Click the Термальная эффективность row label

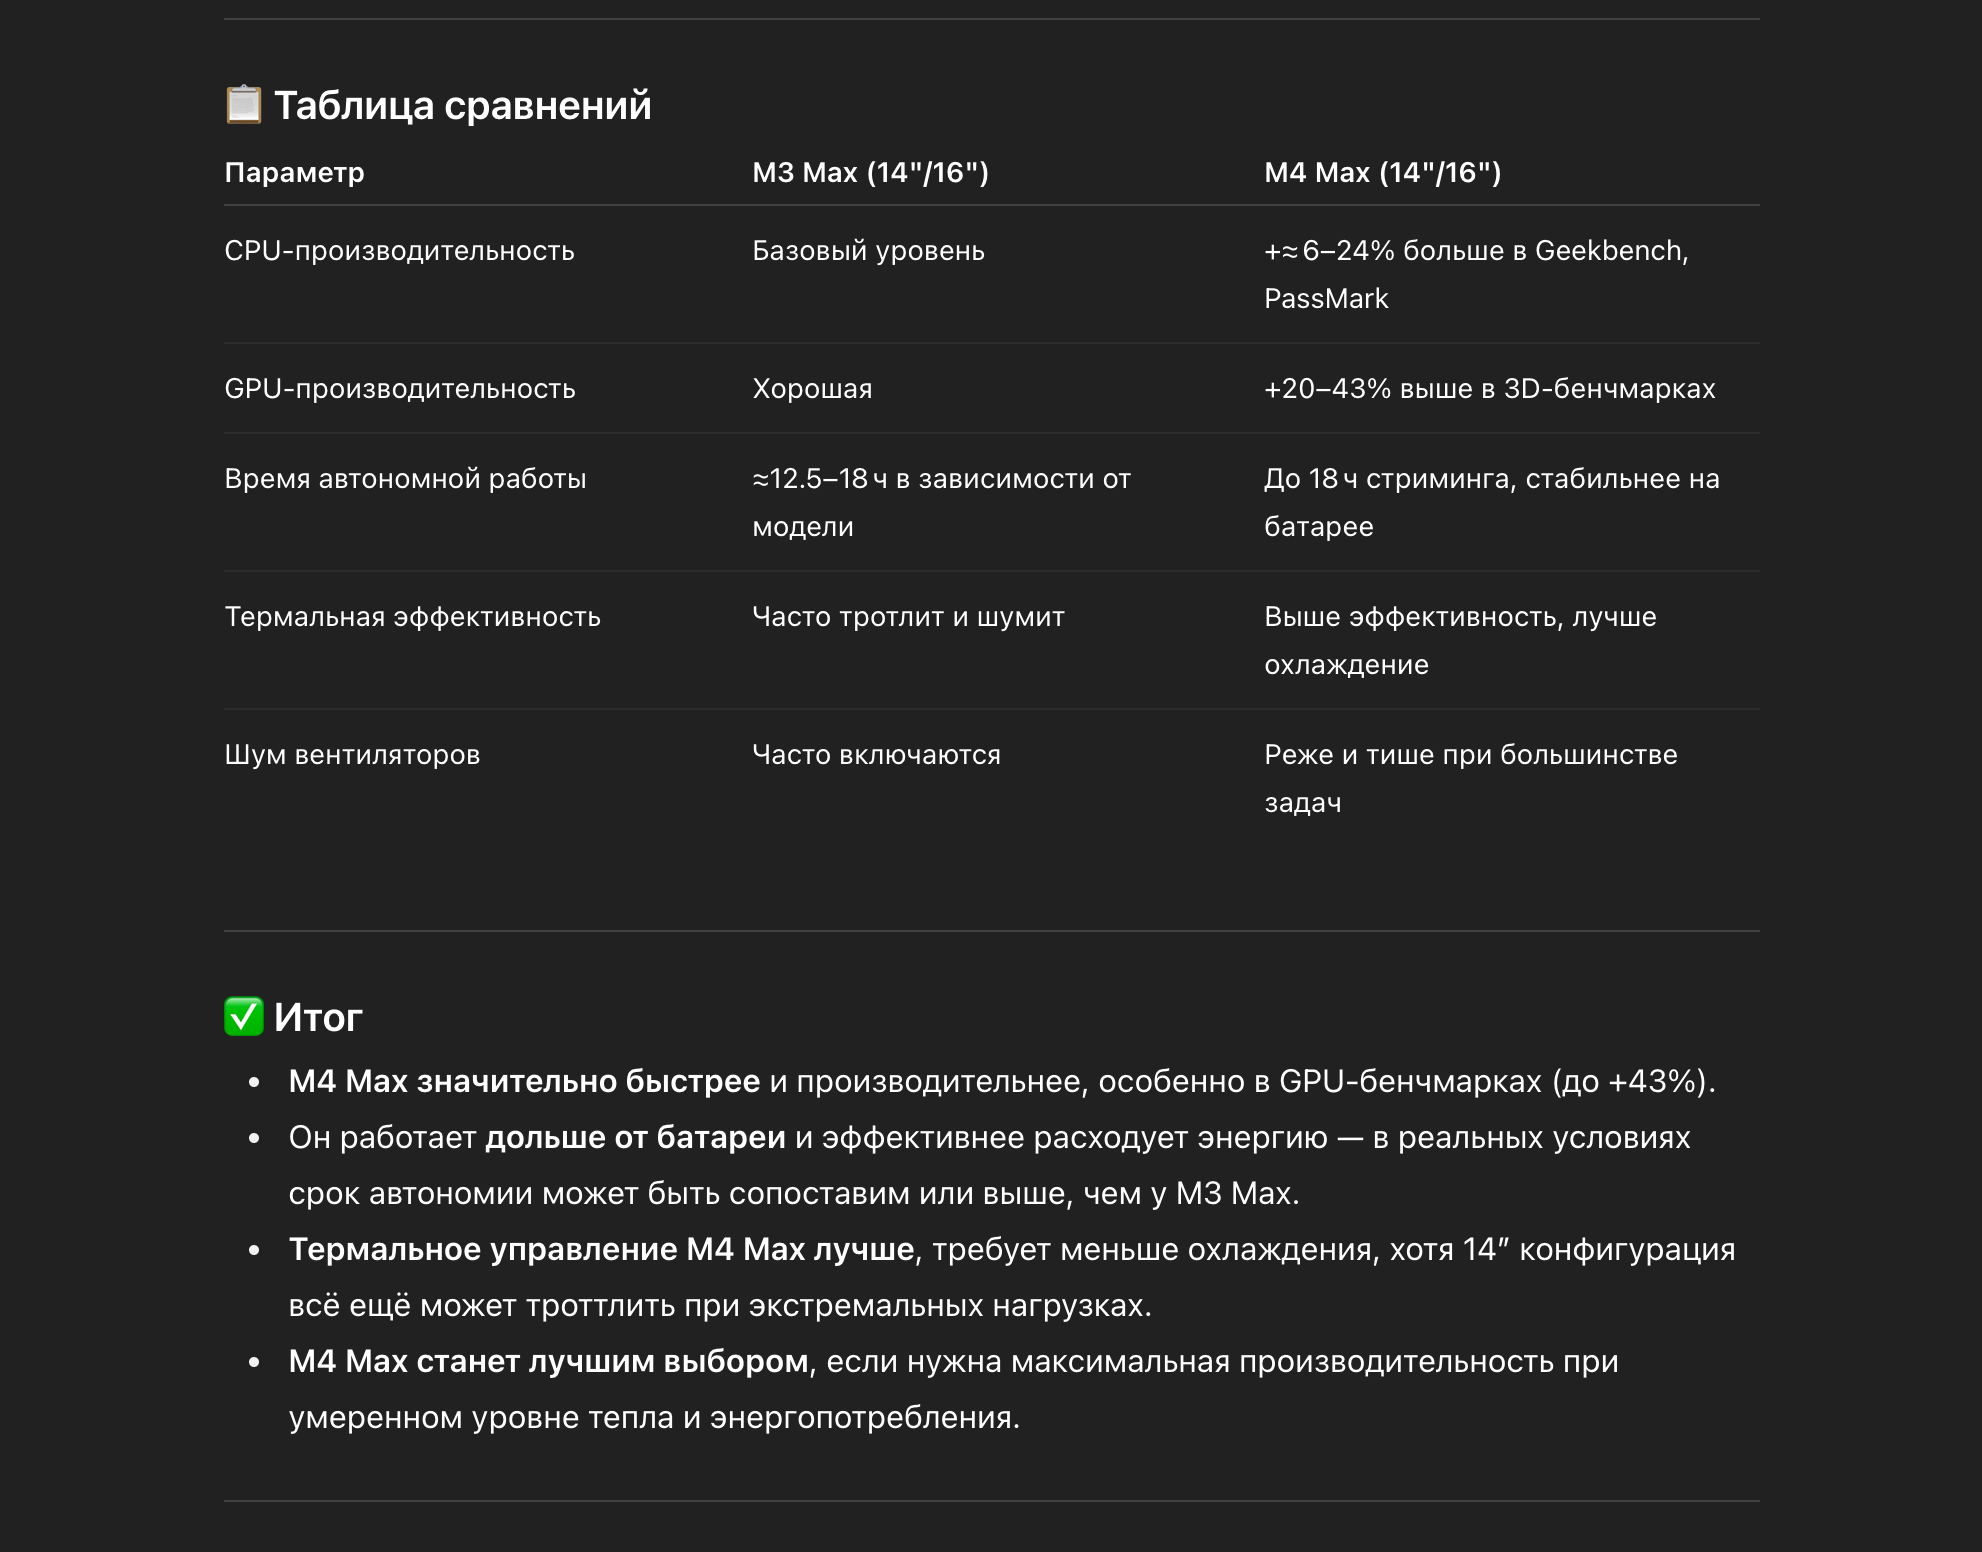pyautogui.click(x=412, y=616)
